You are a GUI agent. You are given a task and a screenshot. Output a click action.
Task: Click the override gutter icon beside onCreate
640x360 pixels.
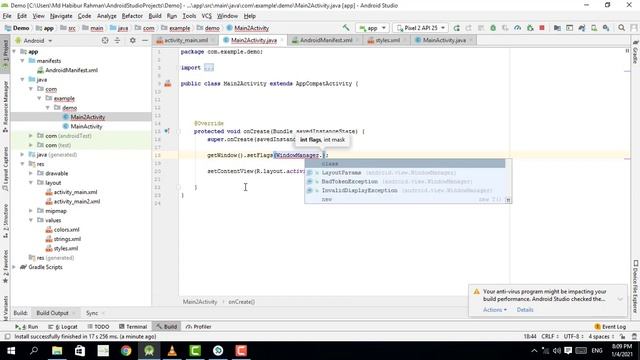tap(167, 131)
